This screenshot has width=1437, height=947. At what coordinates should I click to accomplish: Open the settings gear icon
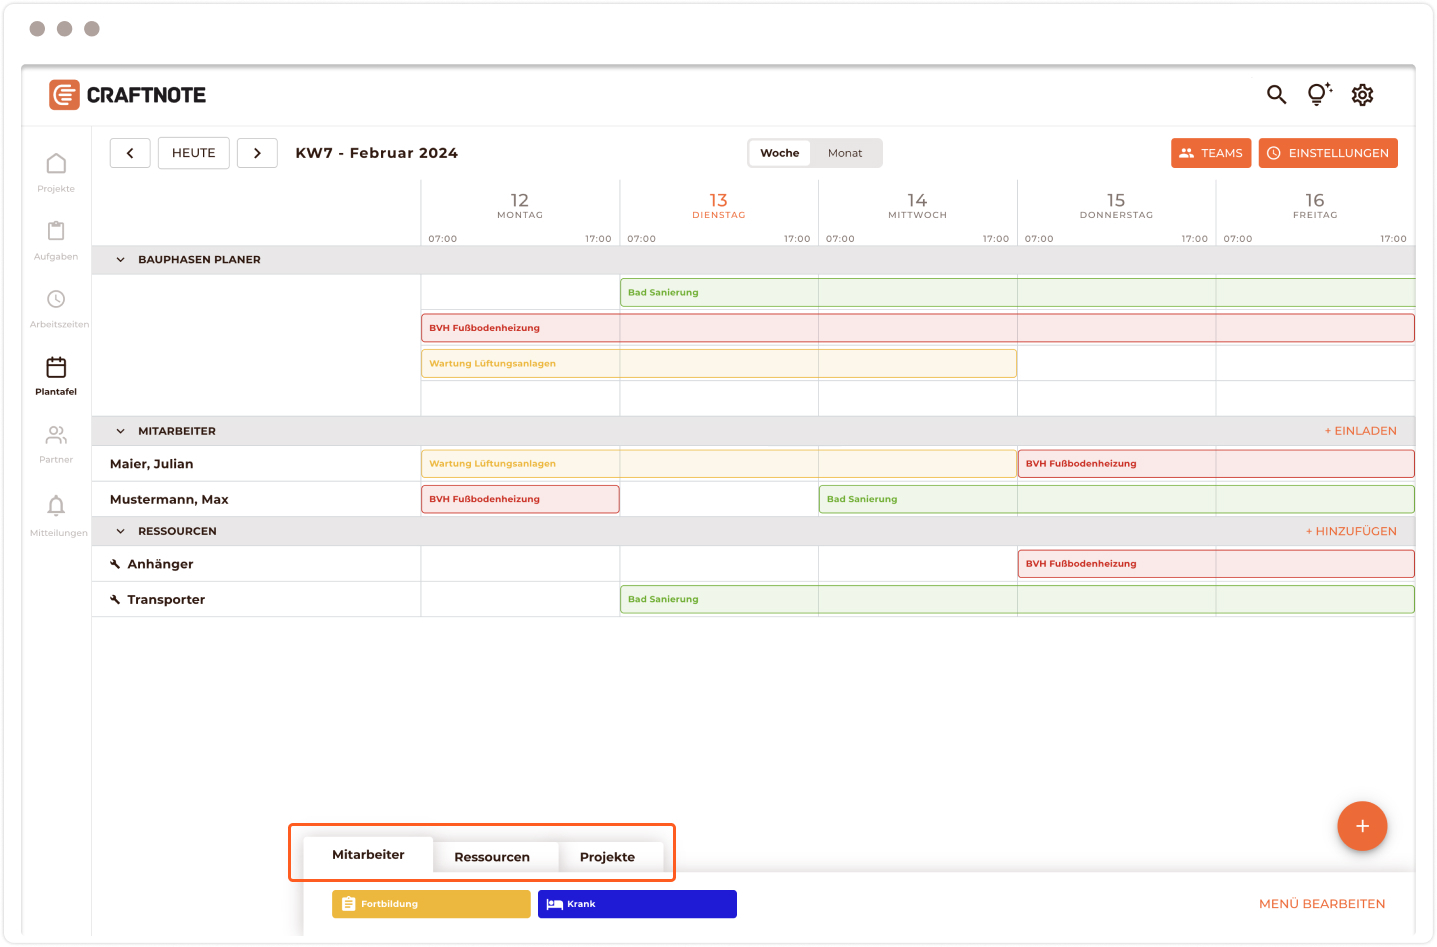tap(1362, 95)
